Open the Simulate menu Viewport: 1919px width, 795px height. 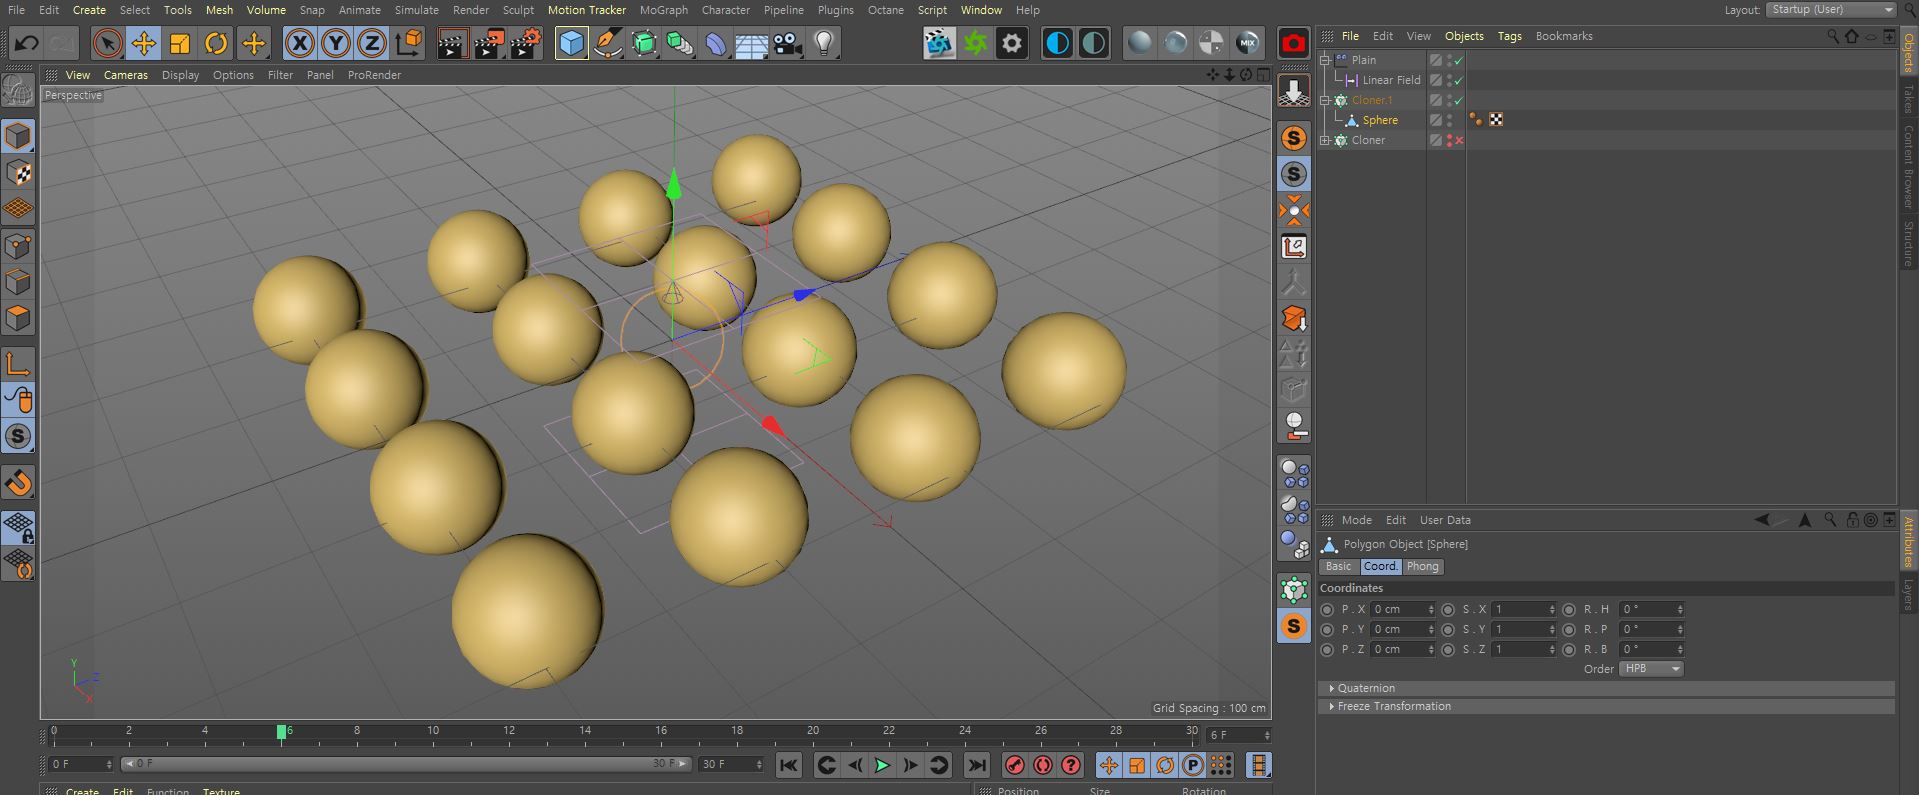(416, 10)
